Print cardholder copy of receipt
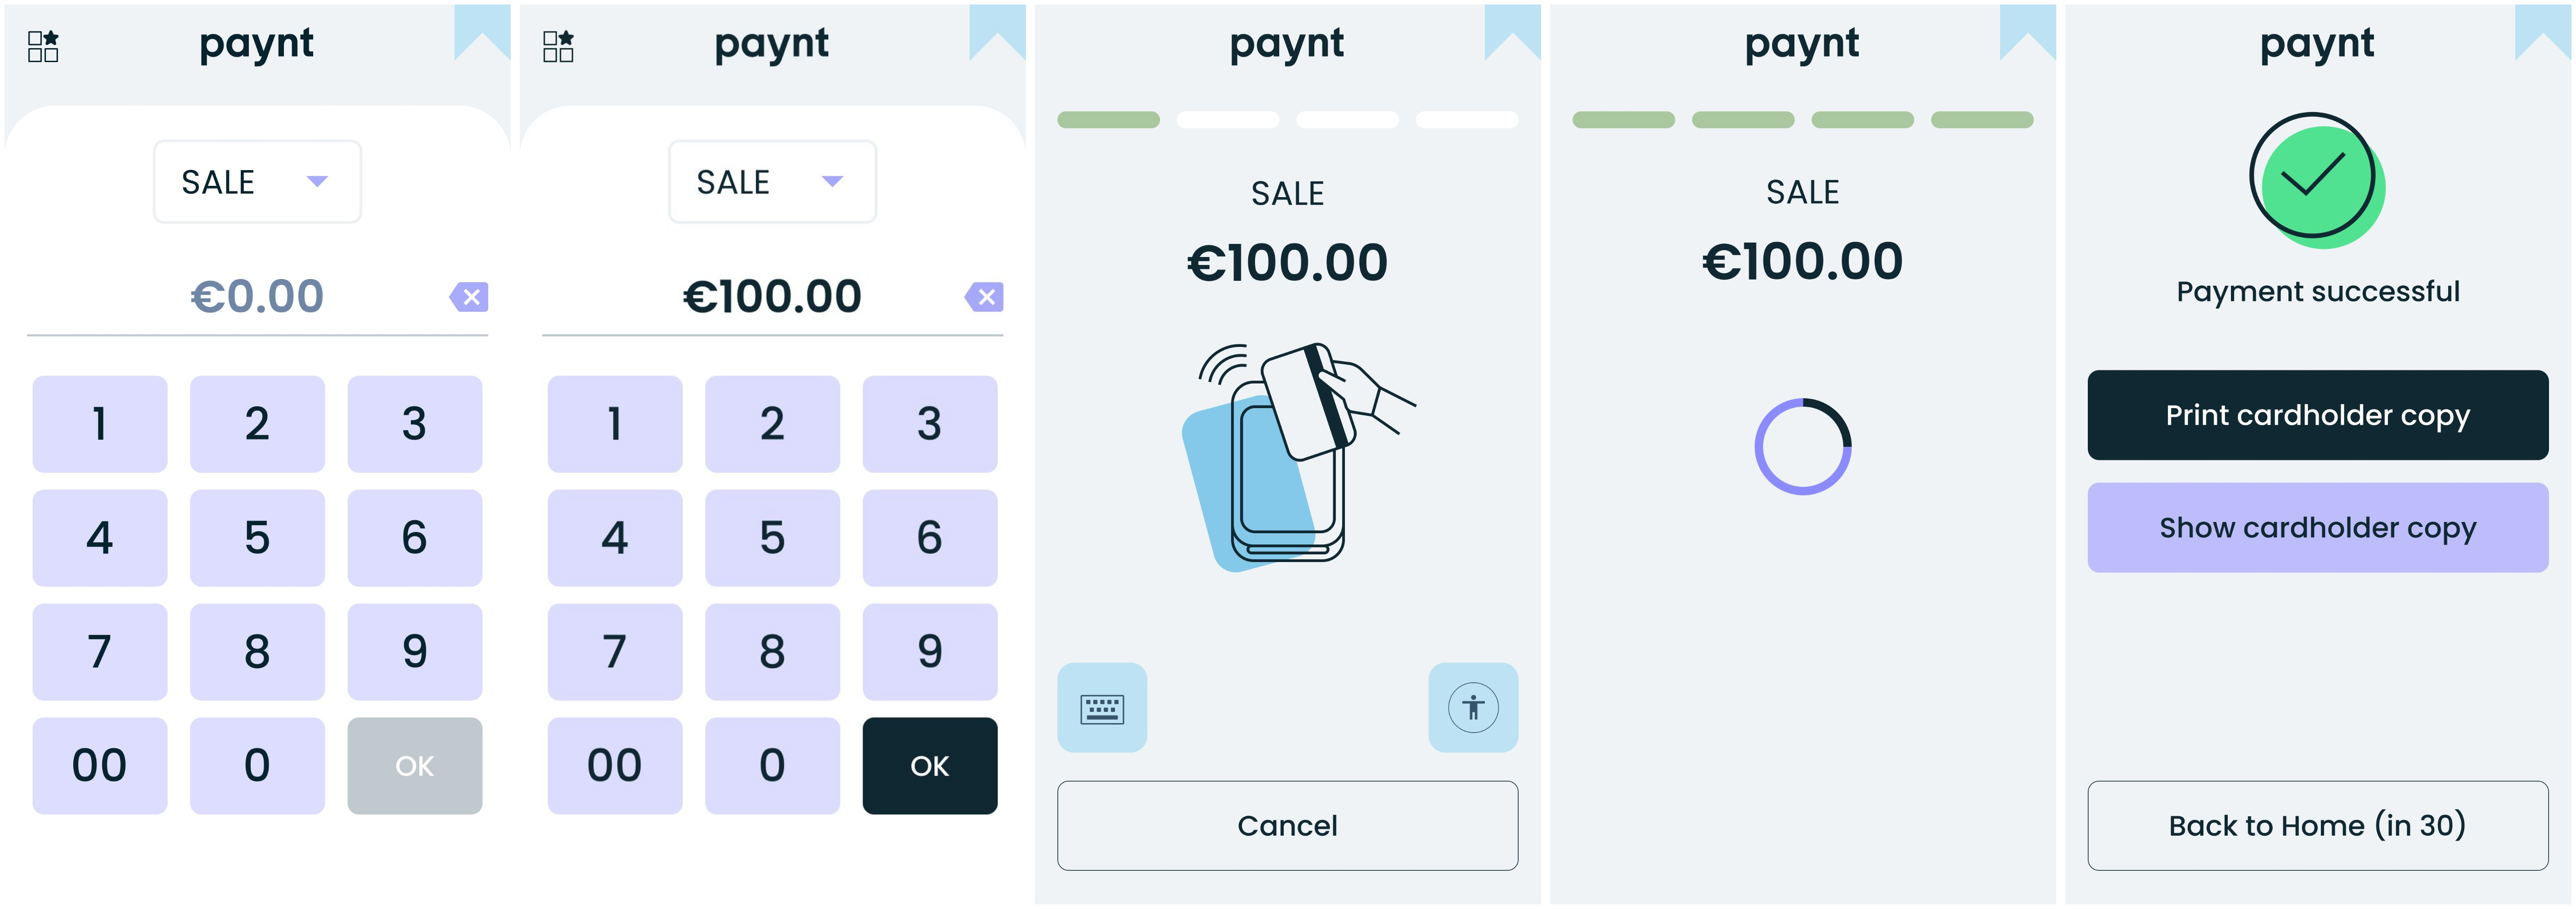The height and width of the screenshot is (909, 2576). (x=2317, y=415)
